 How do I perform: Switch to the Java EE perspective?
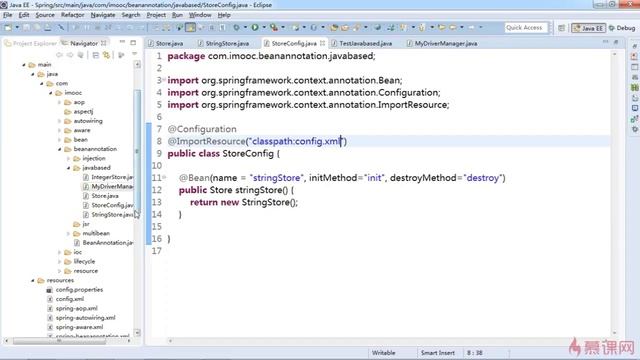point(588,28)
